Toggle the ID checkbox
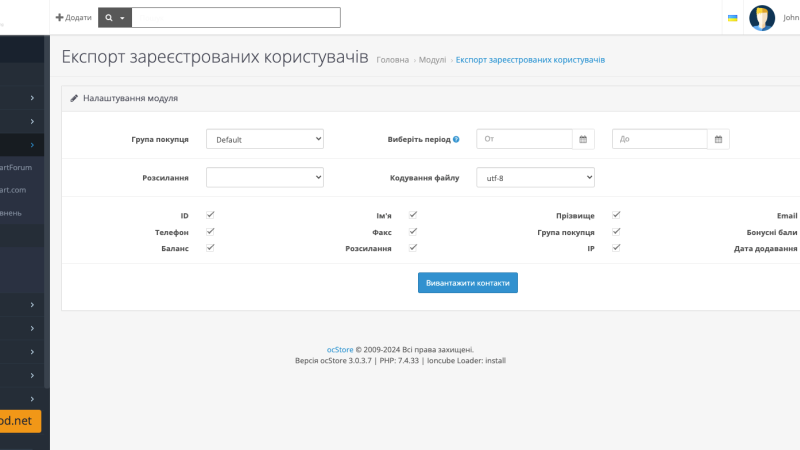Image resolution: width=800 pixels, height=450 pixels. click(210, 215)
